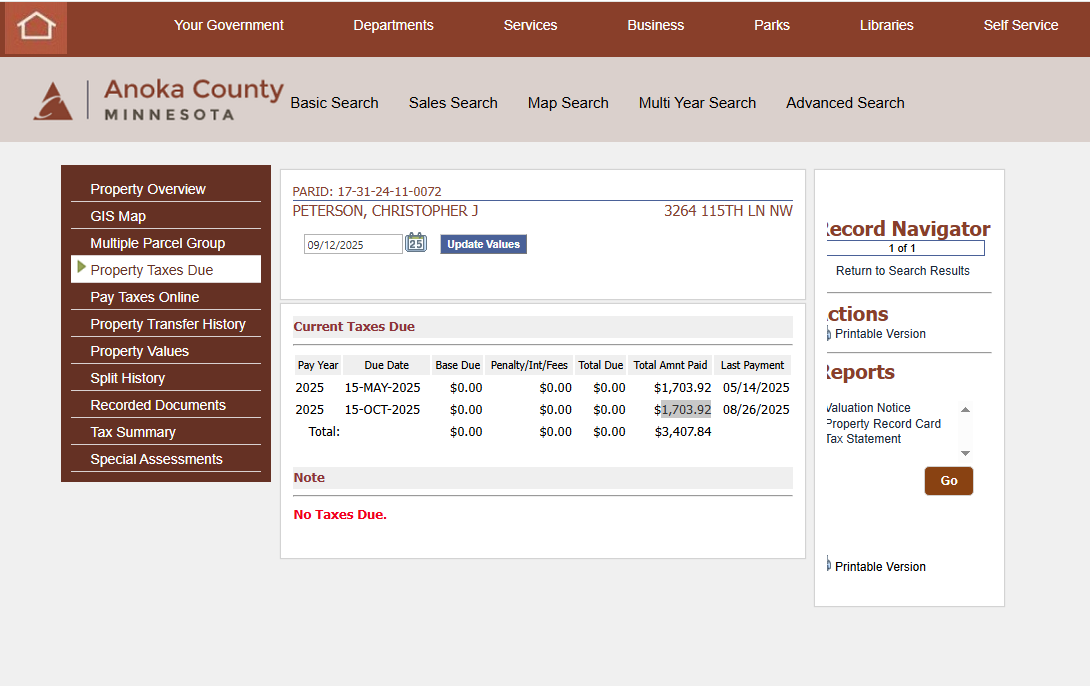
Task: Open Pay Taxes Online in sidebar
Action: [x=145, y=297]
